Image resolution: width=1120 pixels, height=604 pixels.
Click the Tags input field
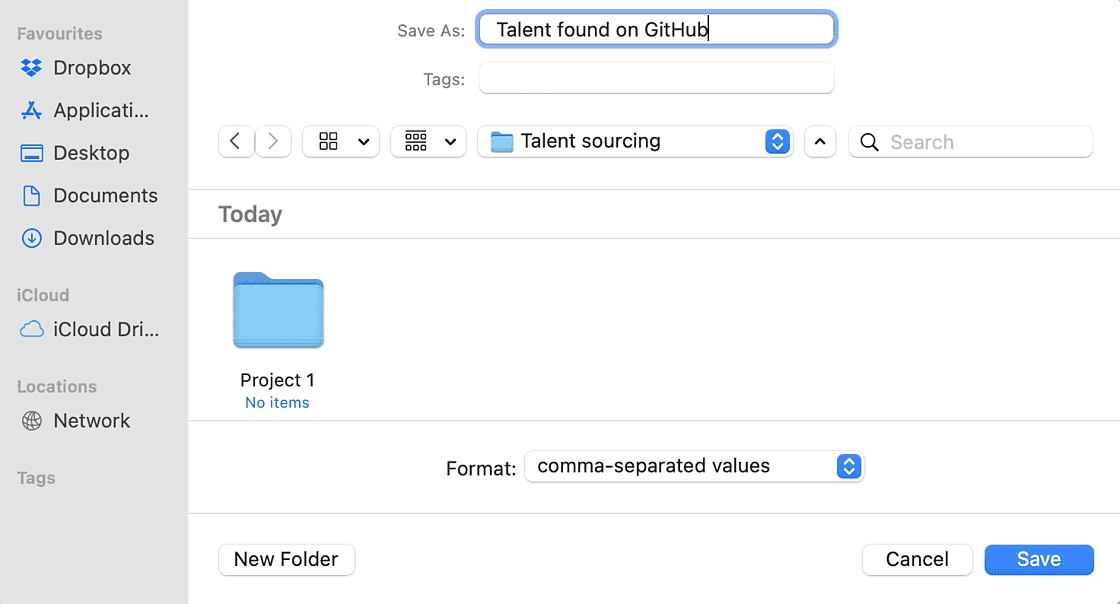656,78
